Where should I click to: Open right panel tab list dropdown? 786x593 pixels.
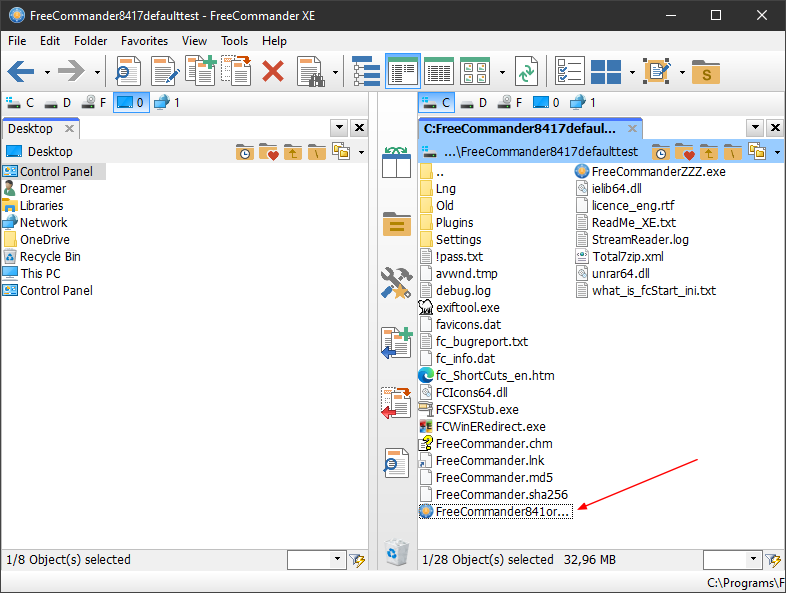coord(755,128)
